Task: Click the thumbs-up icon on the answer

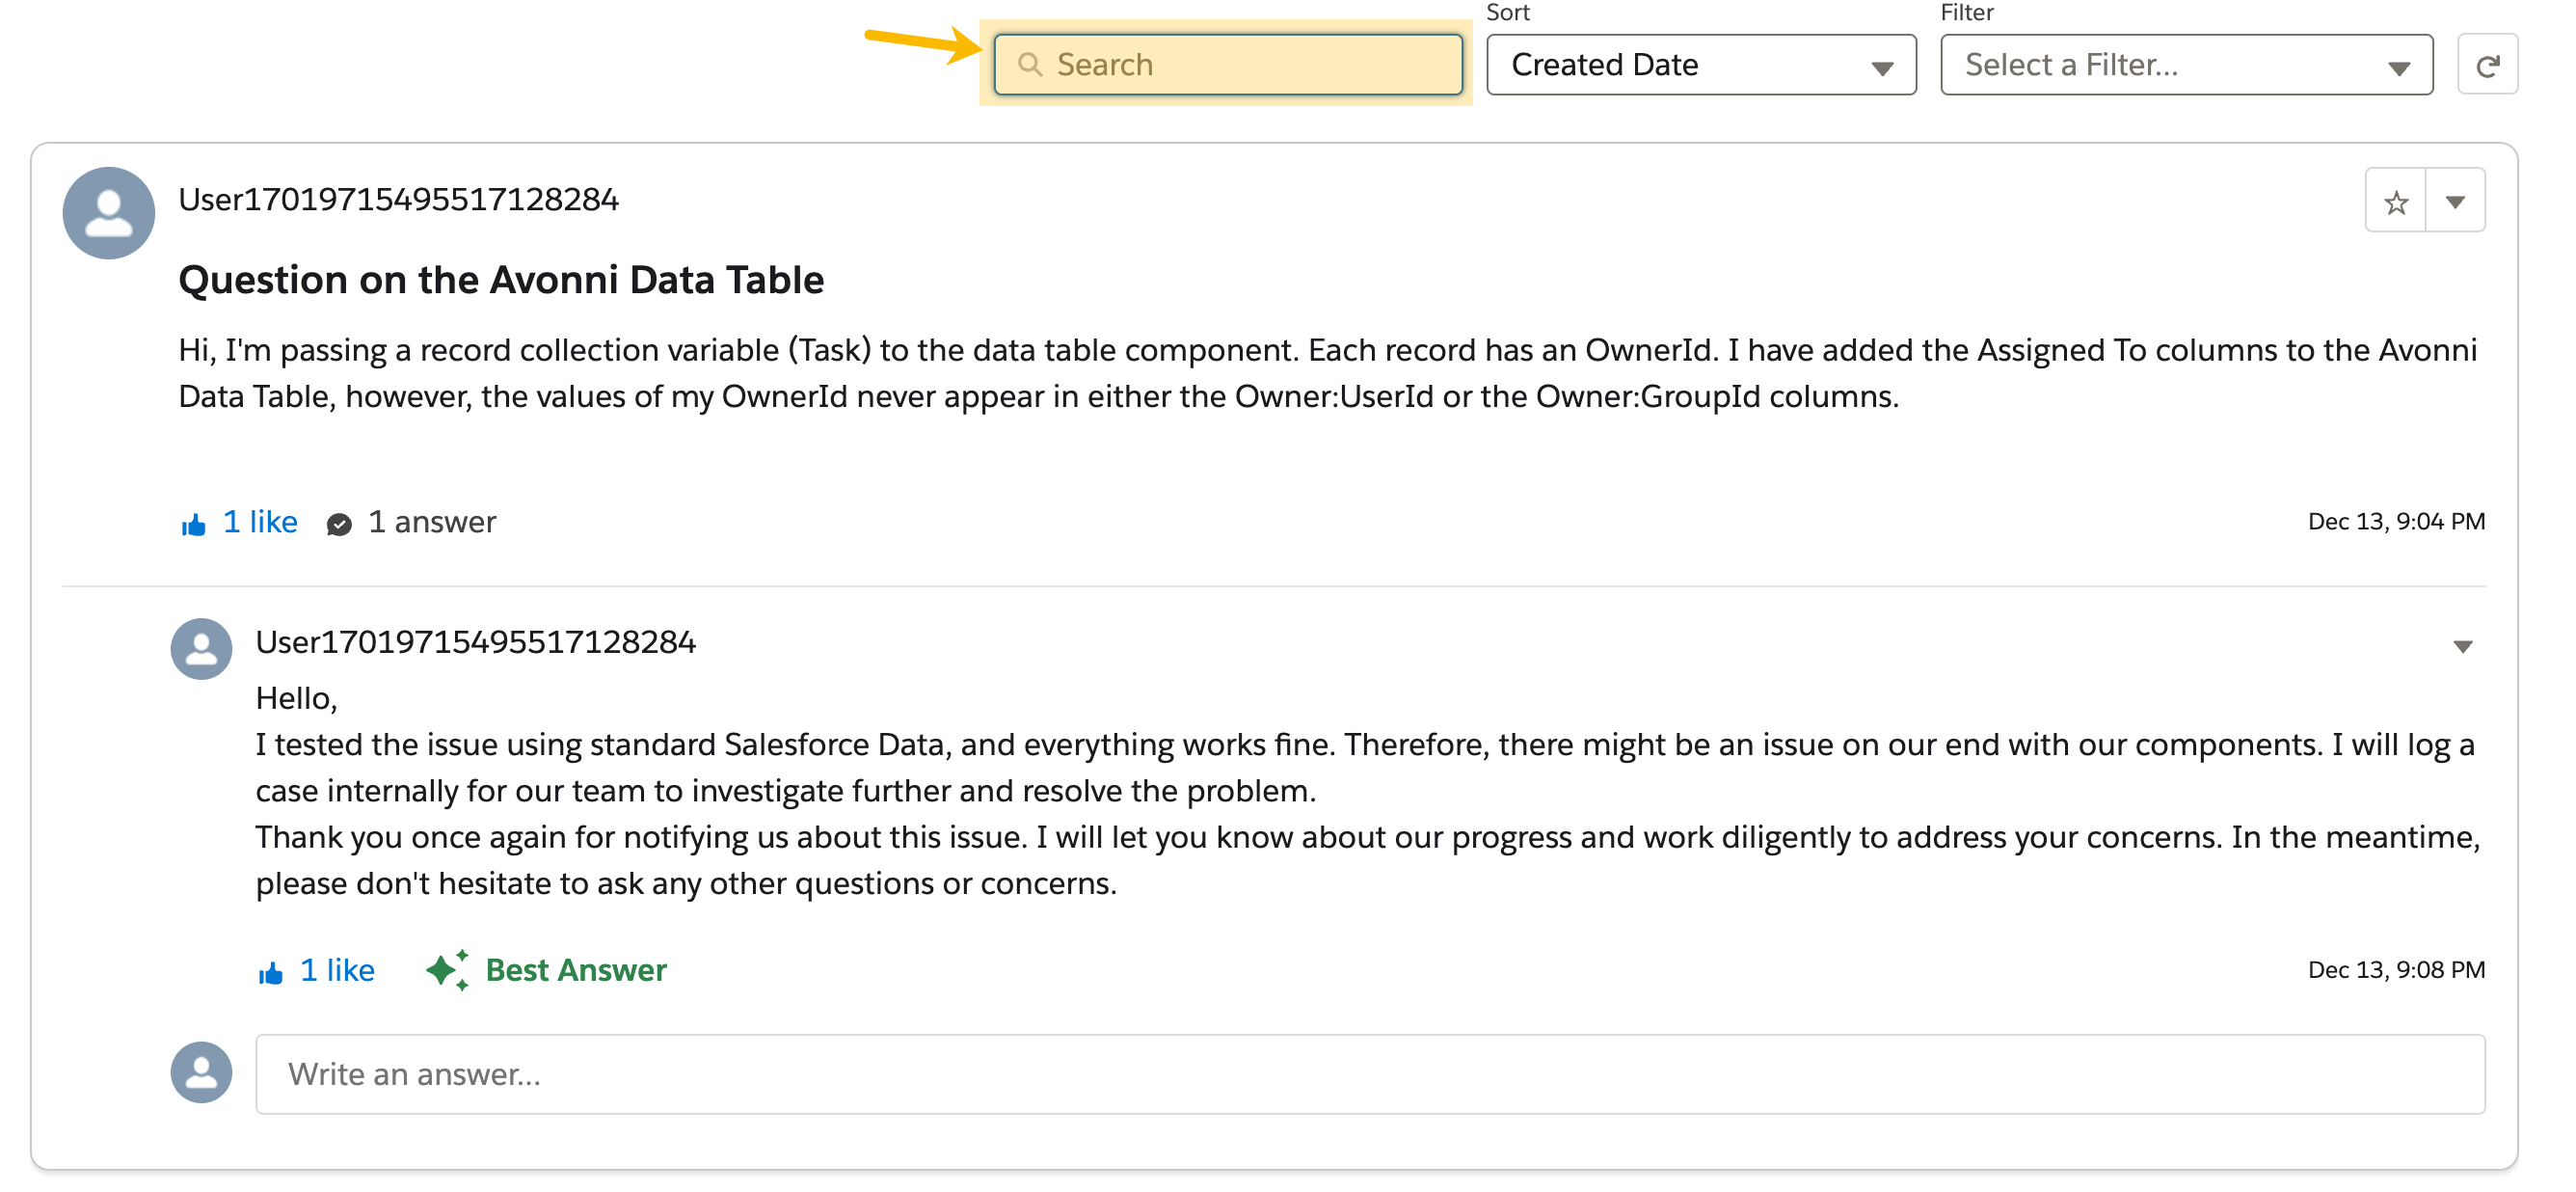Action: 271,972
